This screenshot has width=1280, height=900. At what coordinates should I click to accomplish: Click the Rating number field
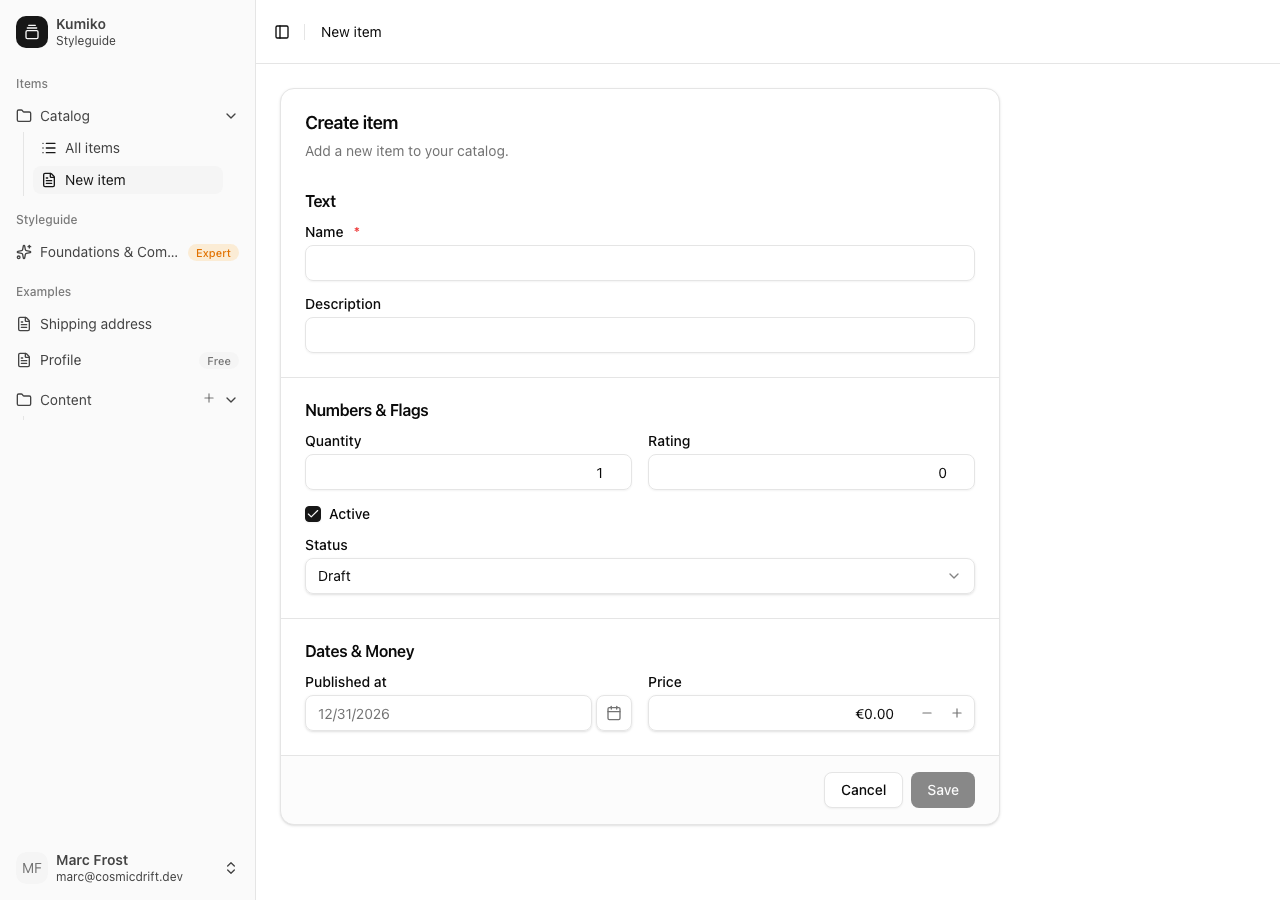[x=811, y=472]
